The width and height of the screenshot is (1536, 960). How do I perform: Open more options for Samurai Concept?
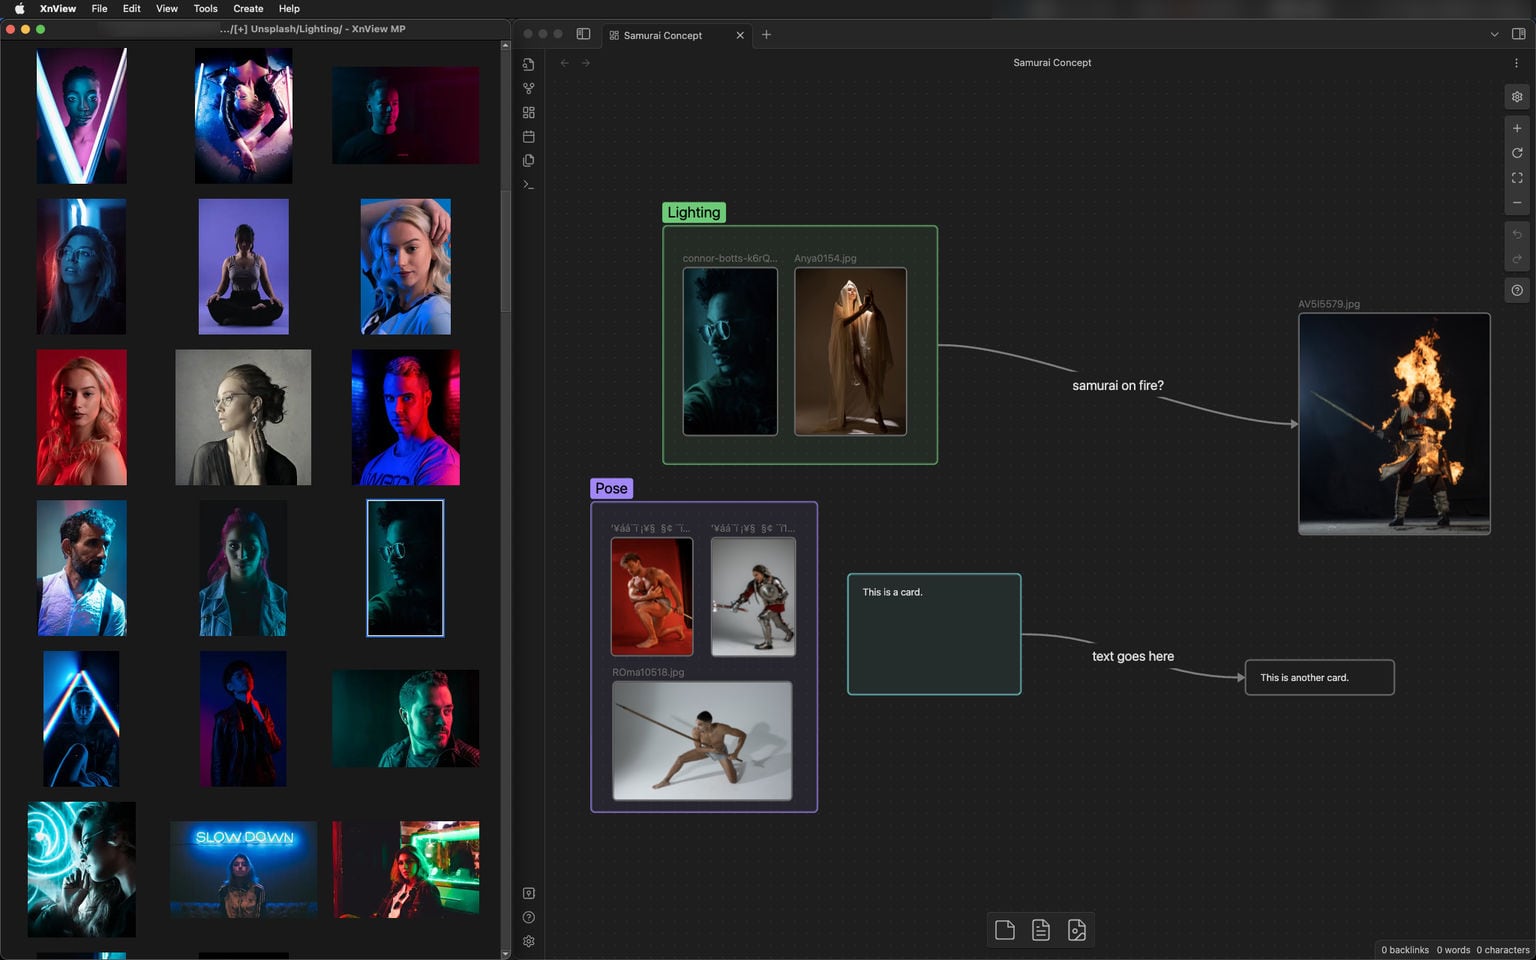coord(1516,63)
